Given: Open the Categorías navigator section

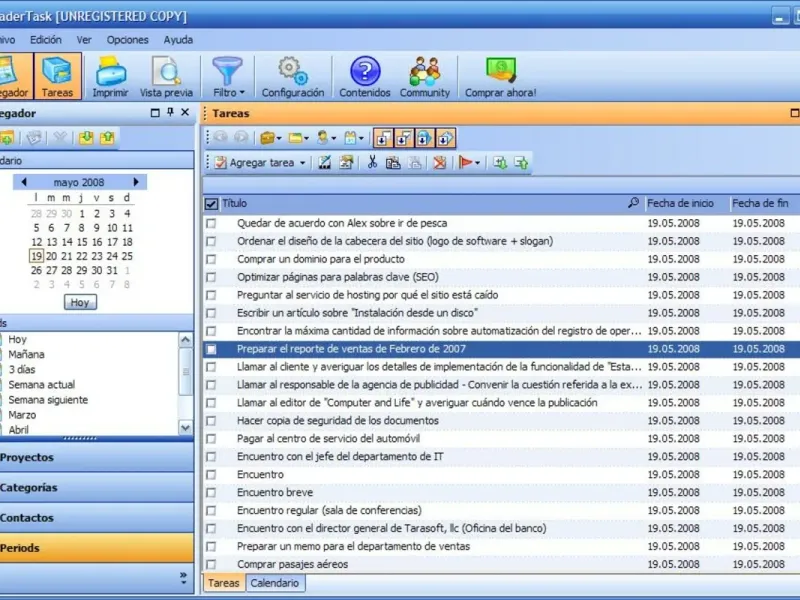Looking at the screenshot, I should (96, 487).
